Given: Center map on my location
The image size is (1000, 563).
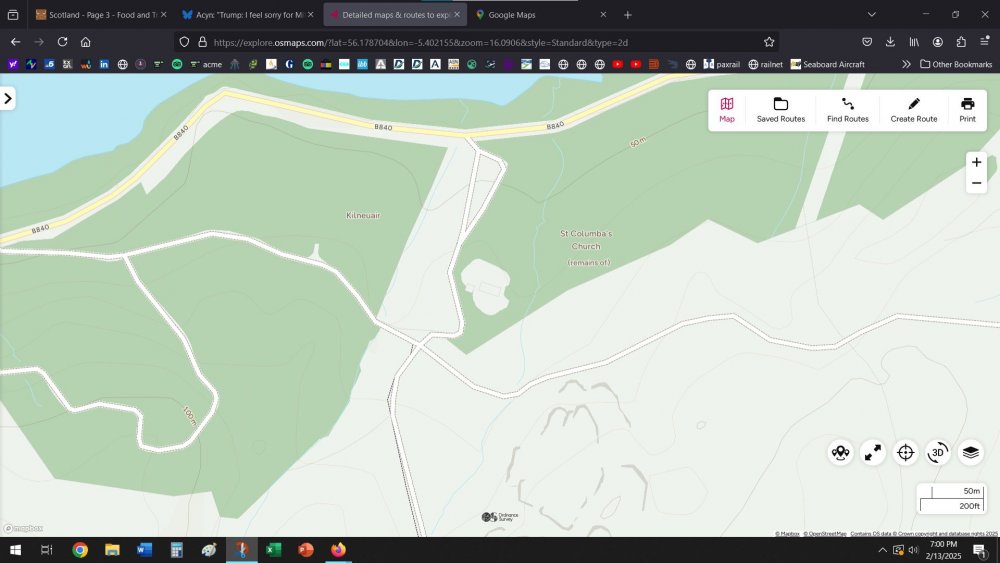Looking at the screenshot, I should coord(905,452).
